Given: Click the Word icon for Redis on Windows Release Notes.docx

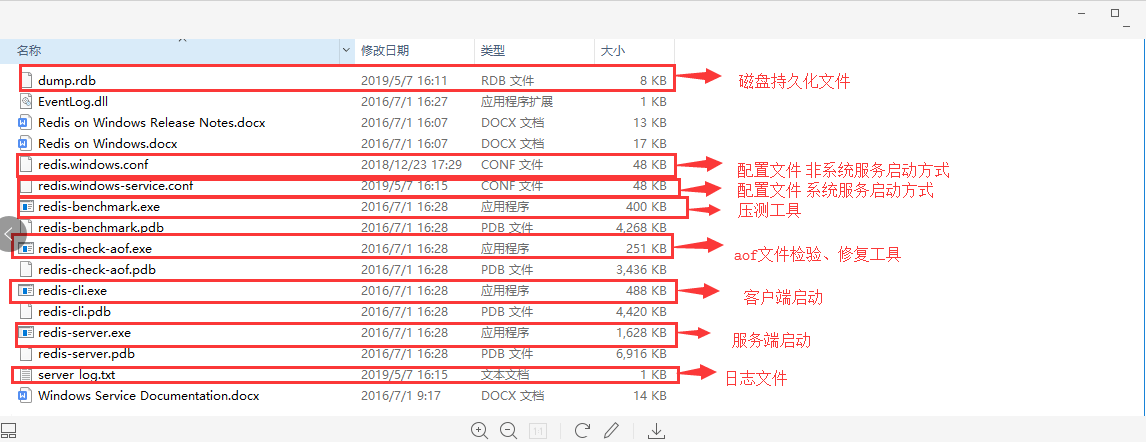Looking at the screenshot, I should click(x=26, y=123).
